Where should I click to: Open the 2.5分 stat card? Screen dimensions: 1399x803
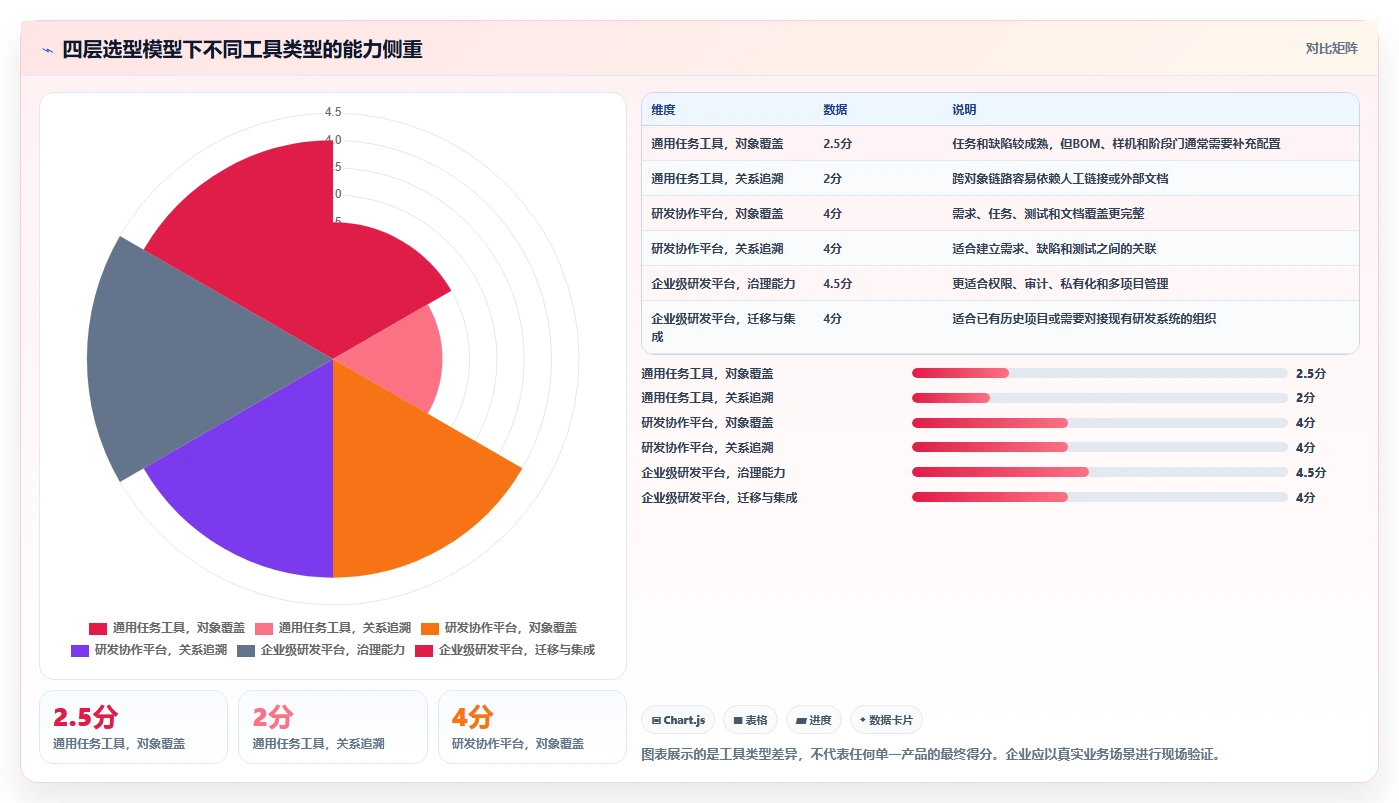(x=133, y=727)
